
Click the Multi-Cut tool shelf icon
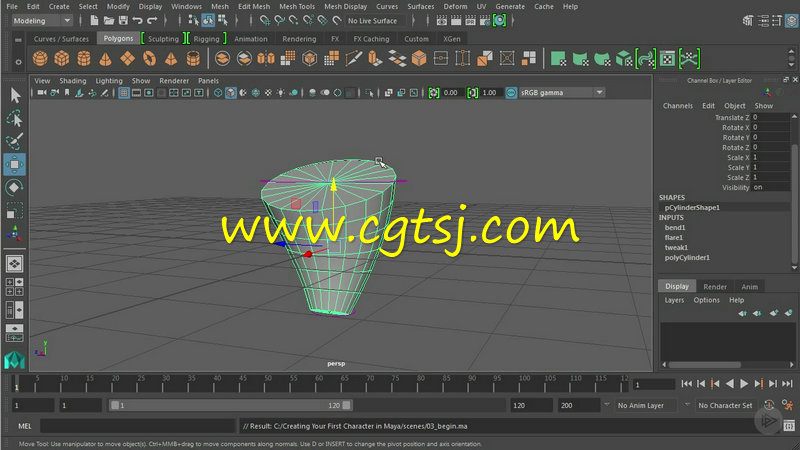[353, 59]
